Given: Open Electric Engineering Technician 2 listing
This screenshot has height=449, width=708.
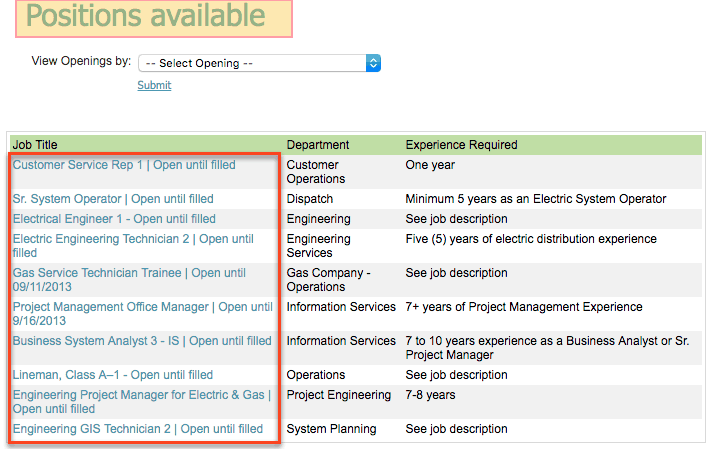Looking at the screenshot, I should coord(133,246).
